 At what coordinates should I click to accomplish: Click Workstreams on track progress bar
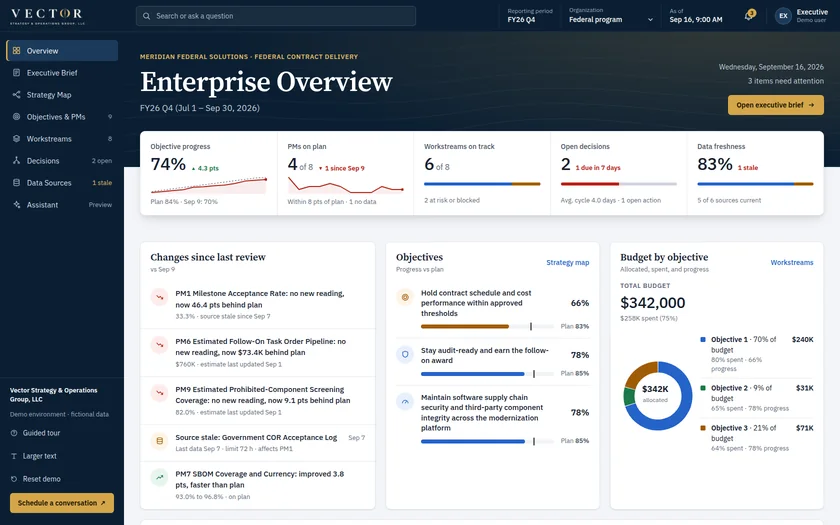pyautogui.click(x=482, y=184)
